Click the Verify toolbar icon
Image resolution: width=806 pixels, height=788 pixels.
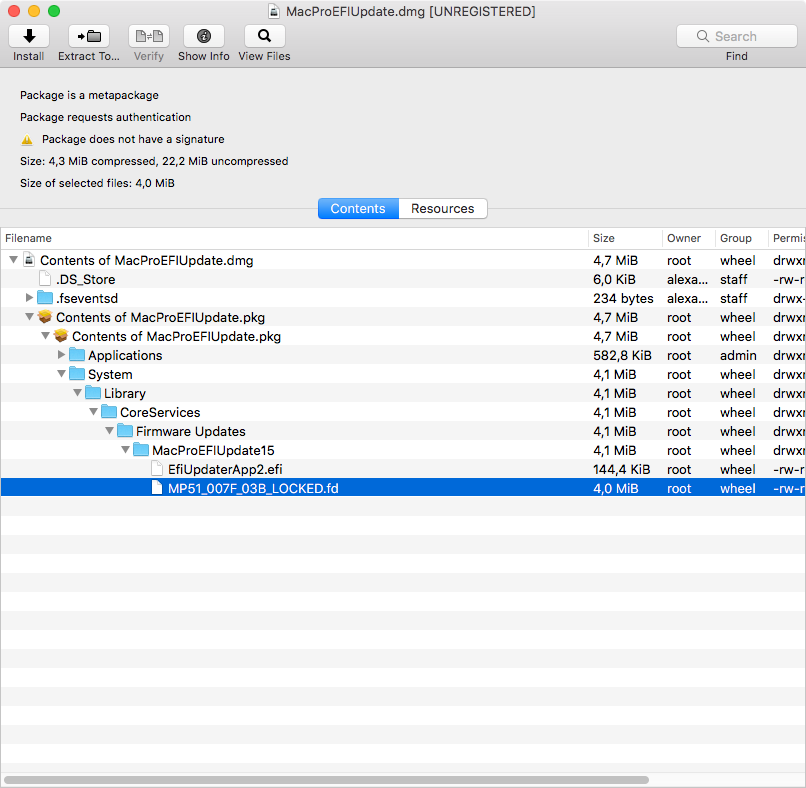149,36
